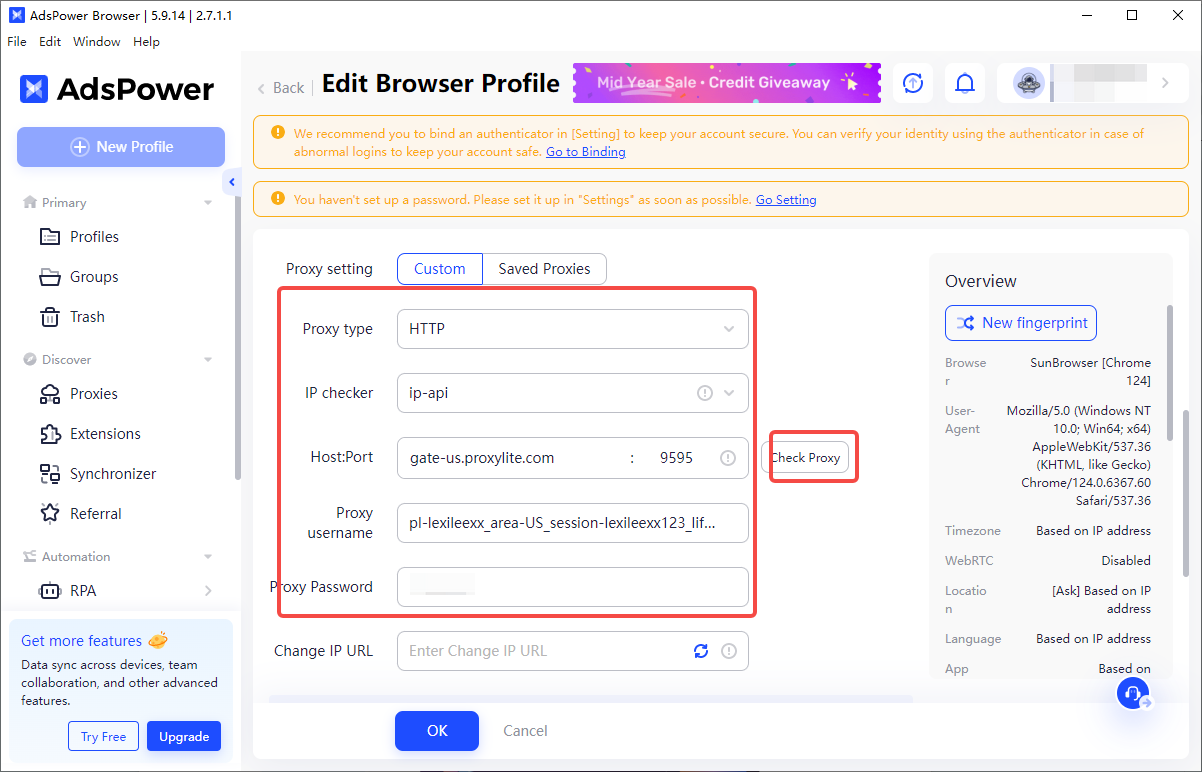Click the info icon in Change IP URL field
The image size is (1202, 772).
(x=729, y=651)
